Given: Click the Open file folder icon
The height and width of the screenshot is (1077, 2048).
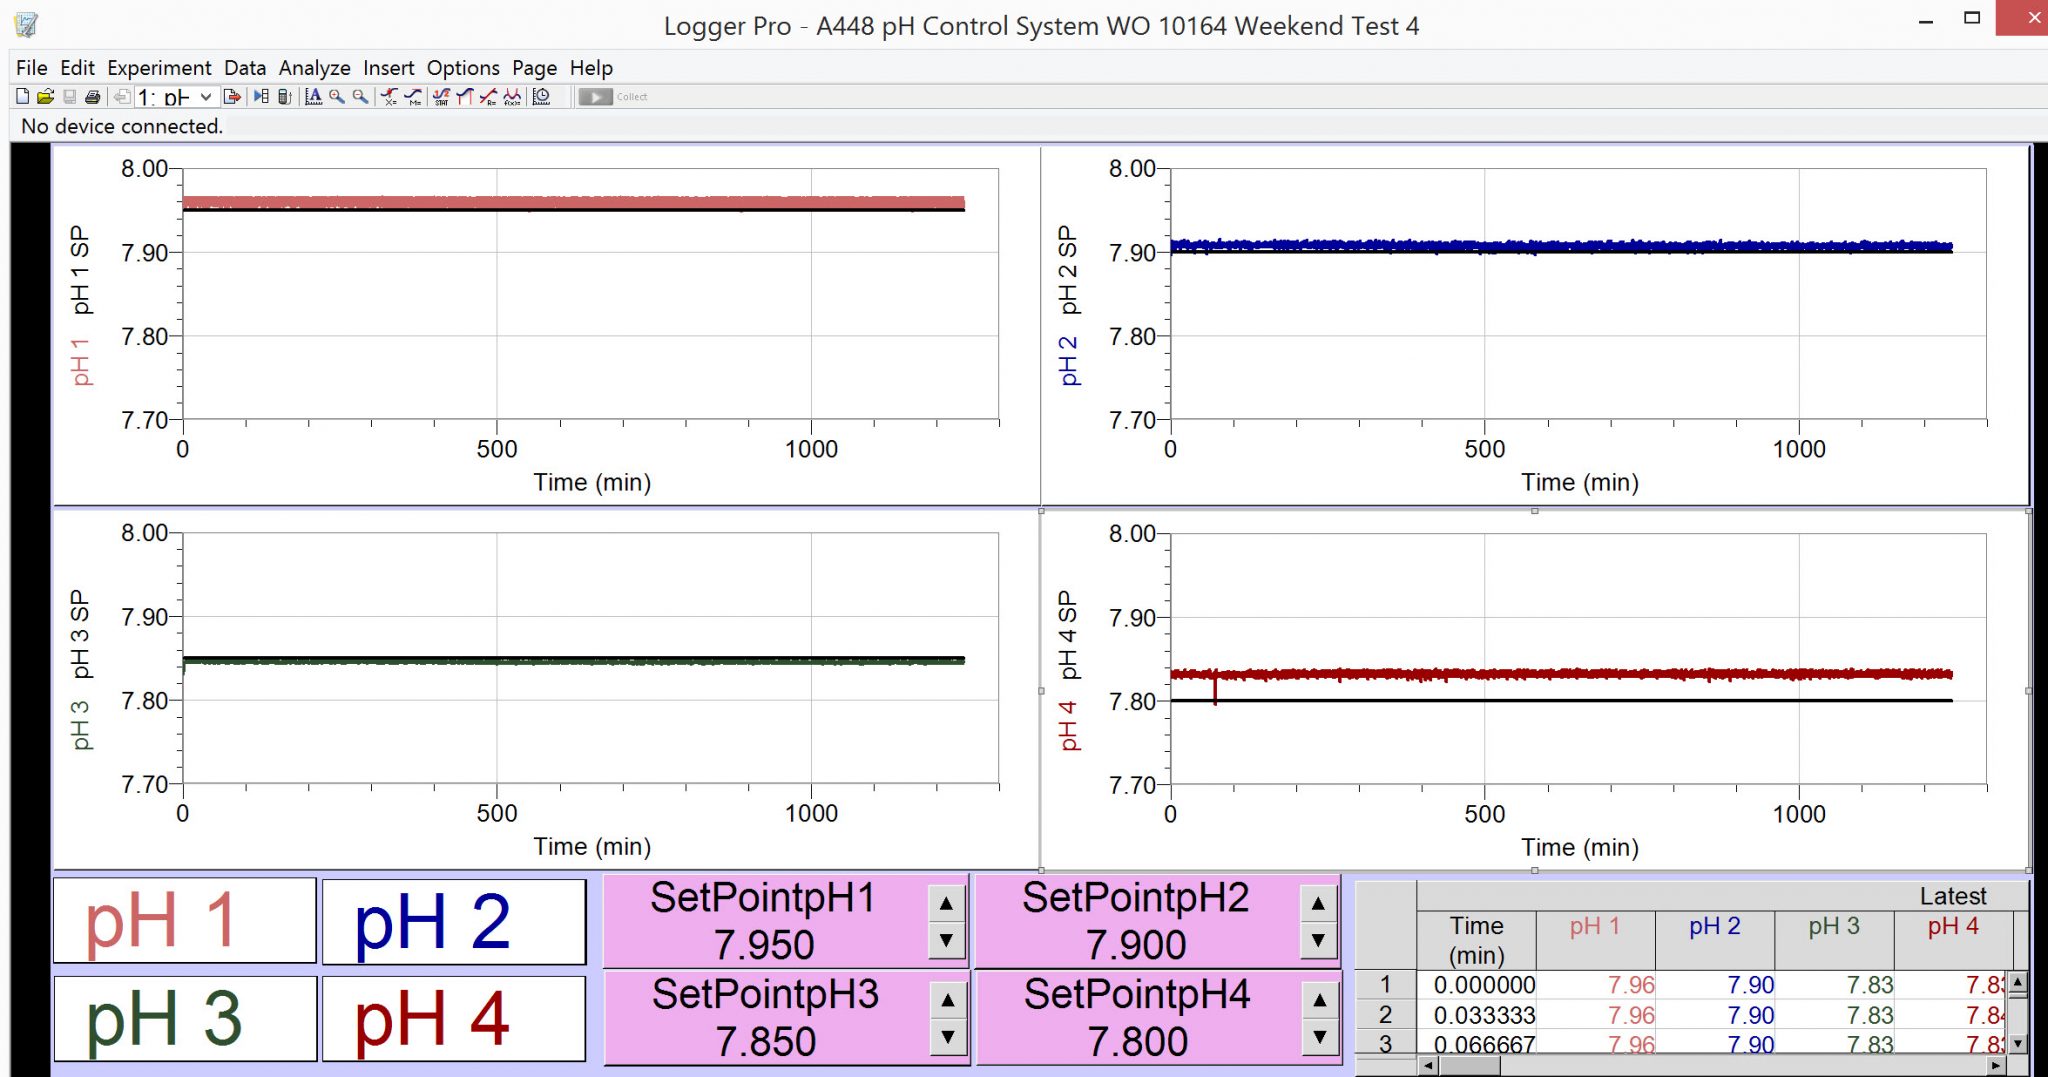Looking at the screenshot, I should 45,97.
